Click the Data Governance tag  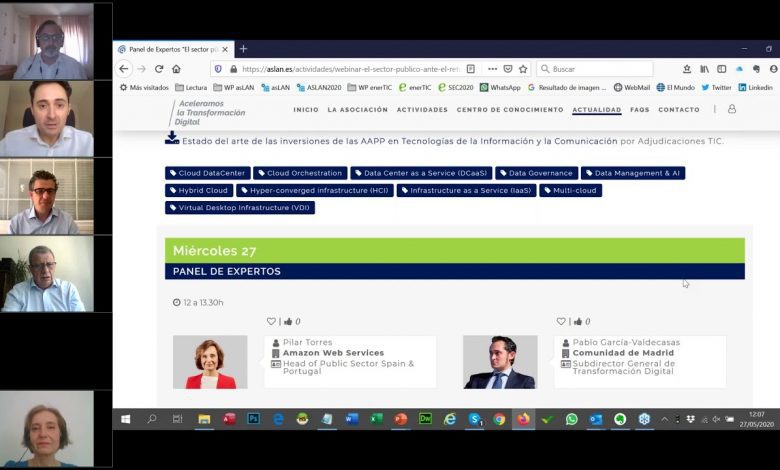tap(537, 173)
